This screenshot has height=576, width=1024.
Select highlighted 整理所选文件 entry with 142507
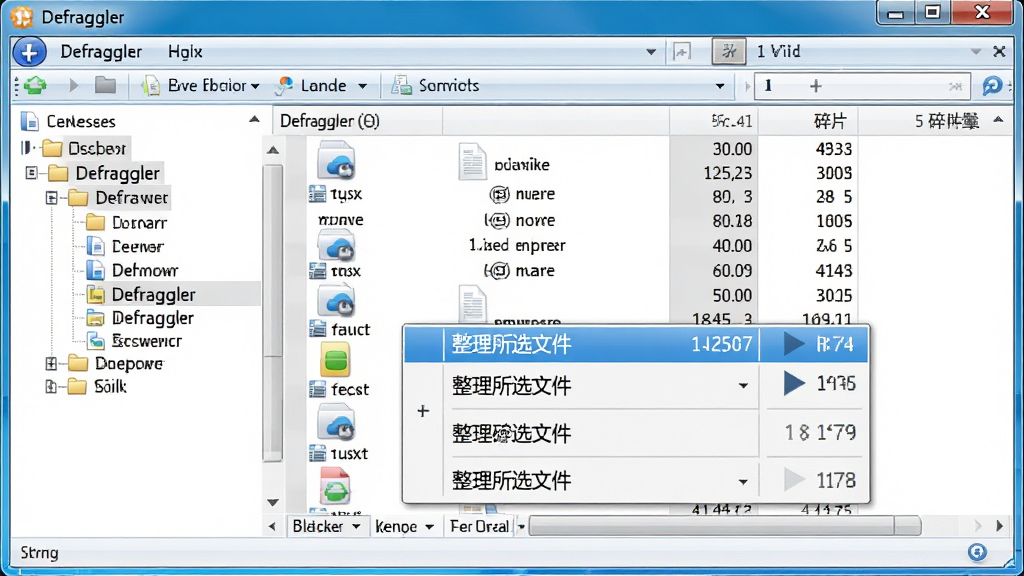tap(635, 344)
